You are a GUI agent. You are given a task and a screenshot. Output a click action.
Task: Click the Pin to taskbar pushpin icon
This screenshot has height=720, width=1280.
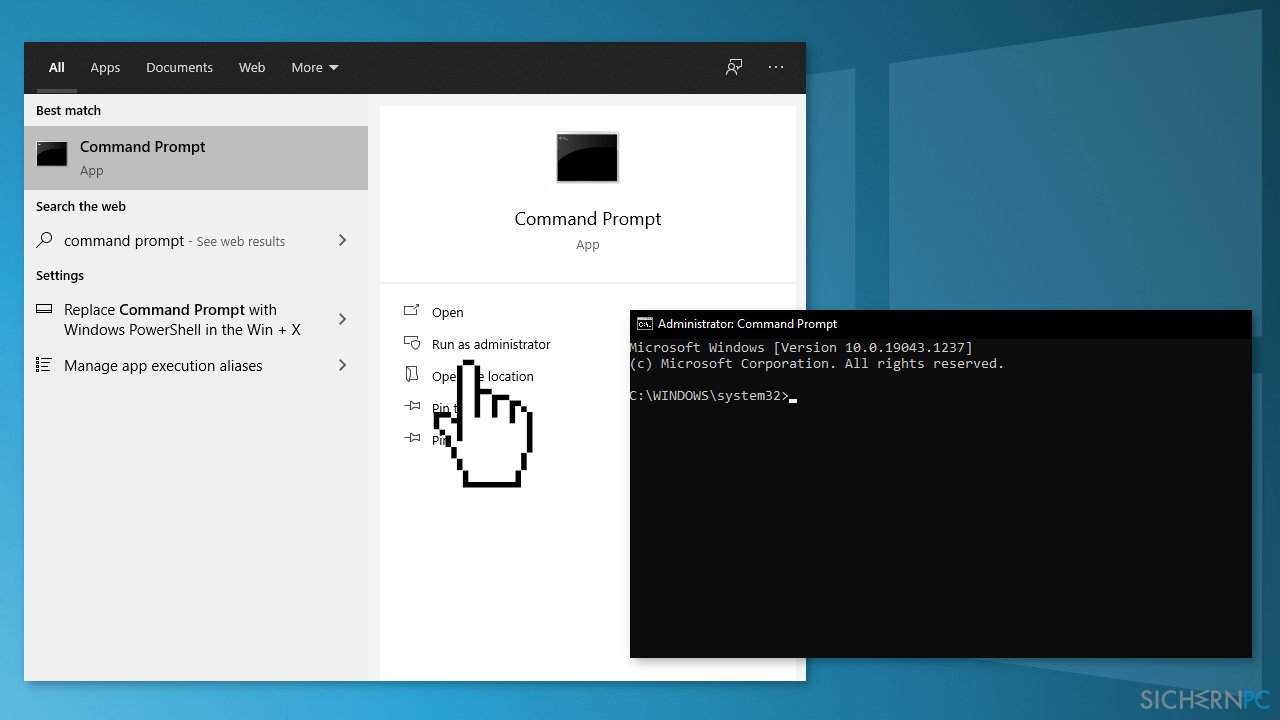pos(411,438)
